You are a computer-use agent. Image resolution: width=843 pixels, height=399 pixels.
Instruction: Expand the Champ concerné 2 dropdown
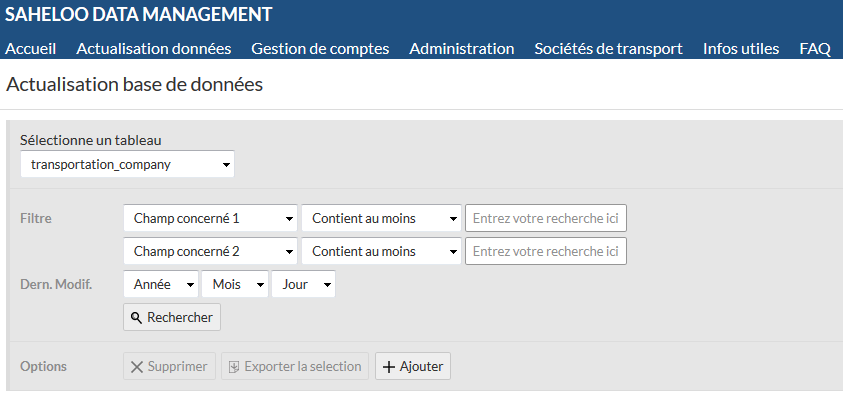pyautogui.click(x=210, y=251)
